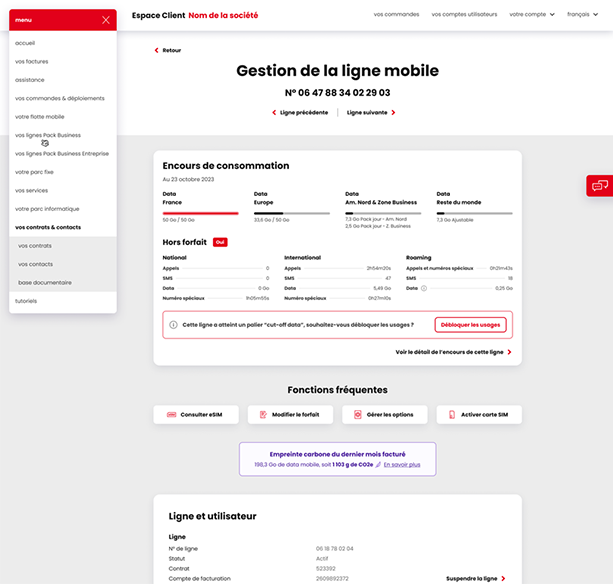The image size is (613, 588).
Task: Open vos comptes utilisateurs top link
Action: tap(464, 14)
